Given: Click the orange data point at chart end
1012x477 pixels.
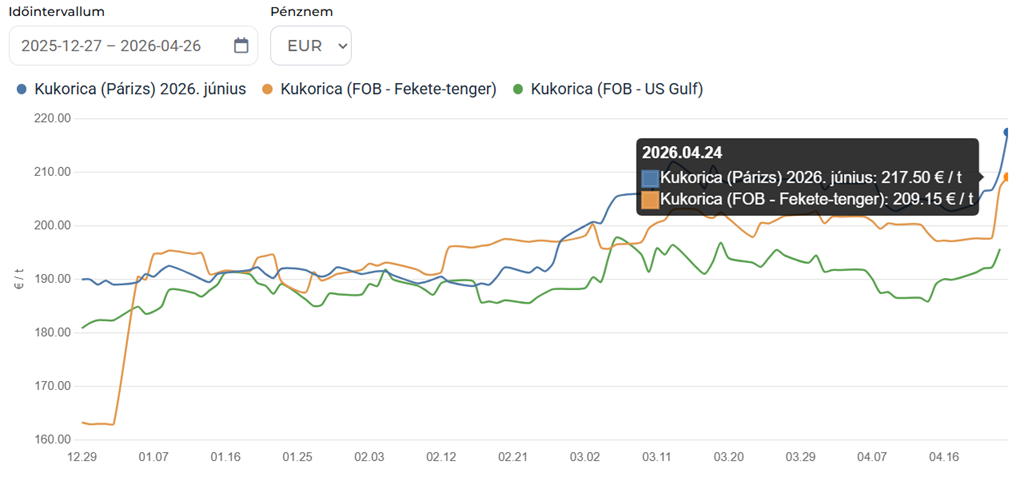Looking at the screenshot, I should (x=1007, y=177).
